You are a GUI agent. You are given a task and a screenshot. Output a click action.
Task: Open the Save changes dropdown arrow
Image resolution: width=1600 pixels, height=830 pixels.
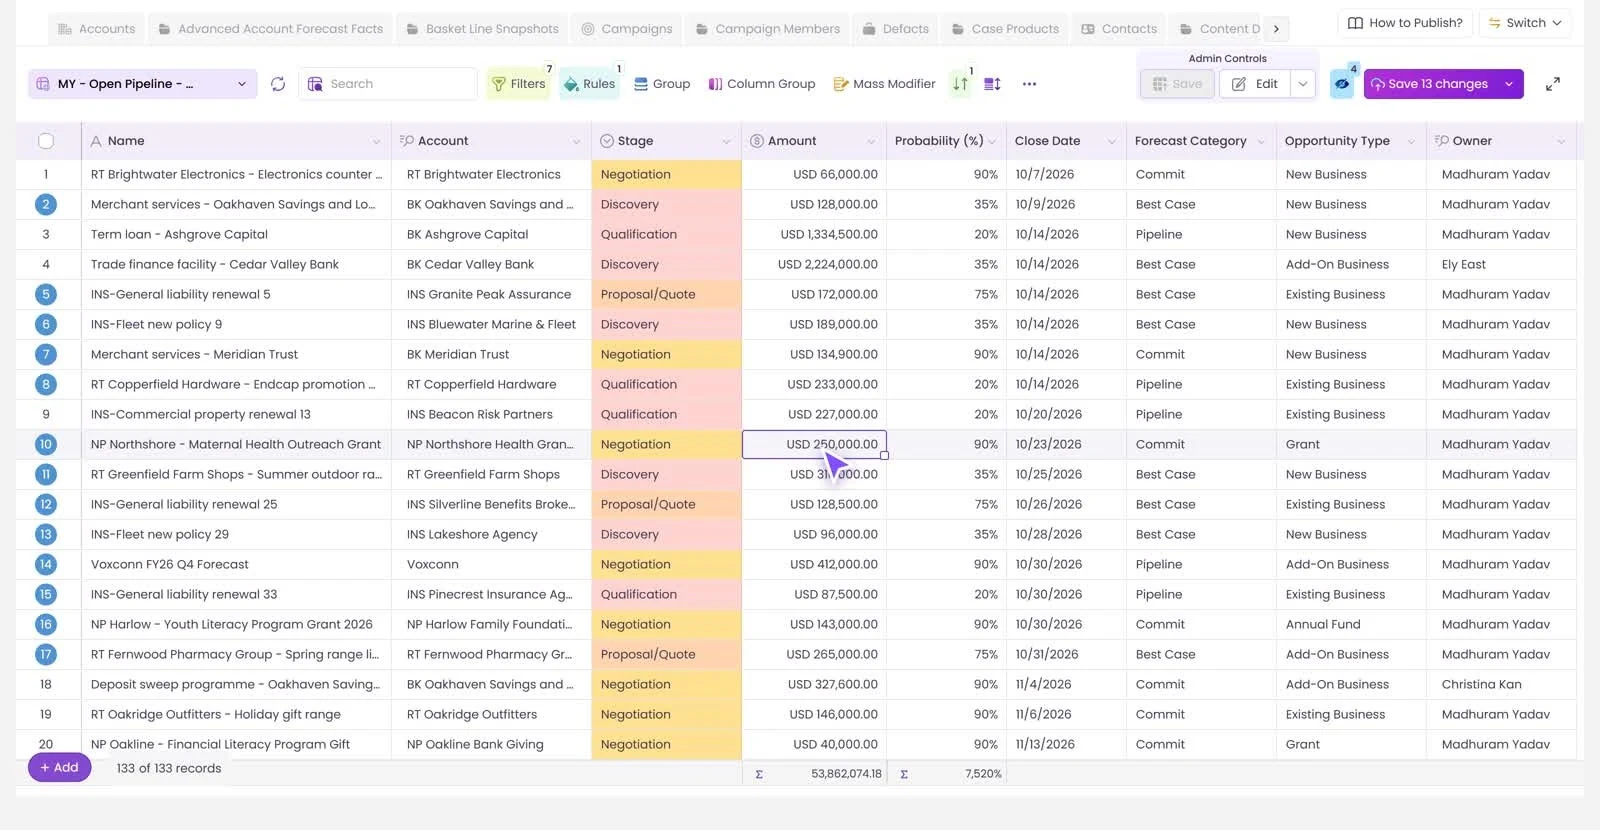(1509, 84)
